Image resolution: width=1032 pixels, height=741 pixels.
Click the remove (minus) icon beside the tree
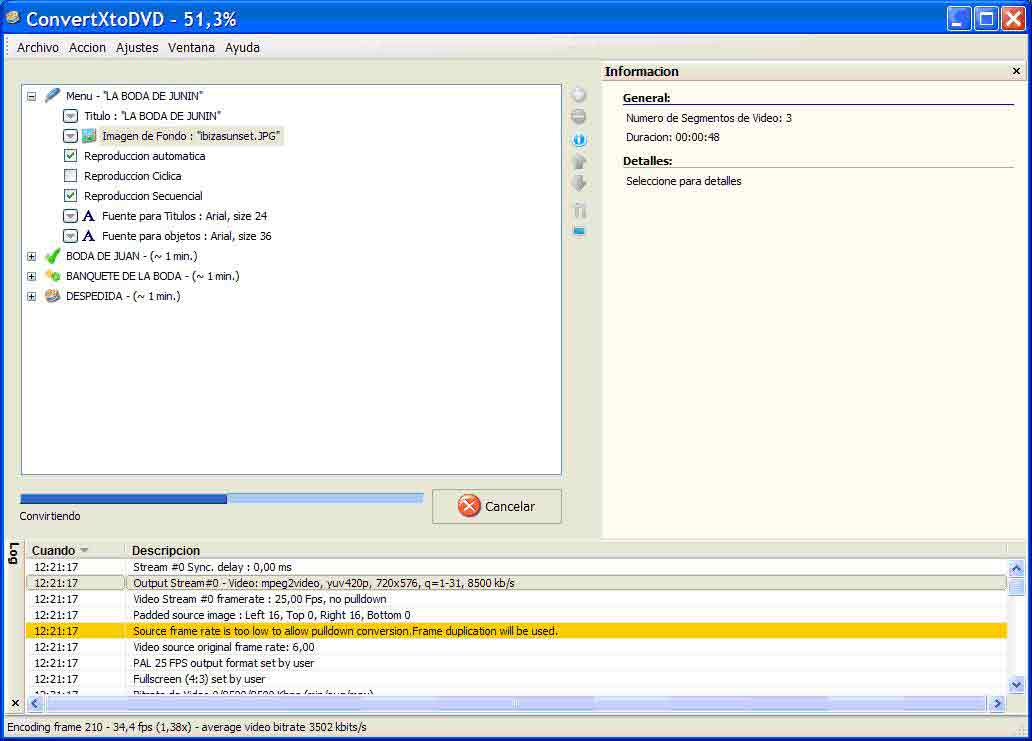click(x=579, y=117)
